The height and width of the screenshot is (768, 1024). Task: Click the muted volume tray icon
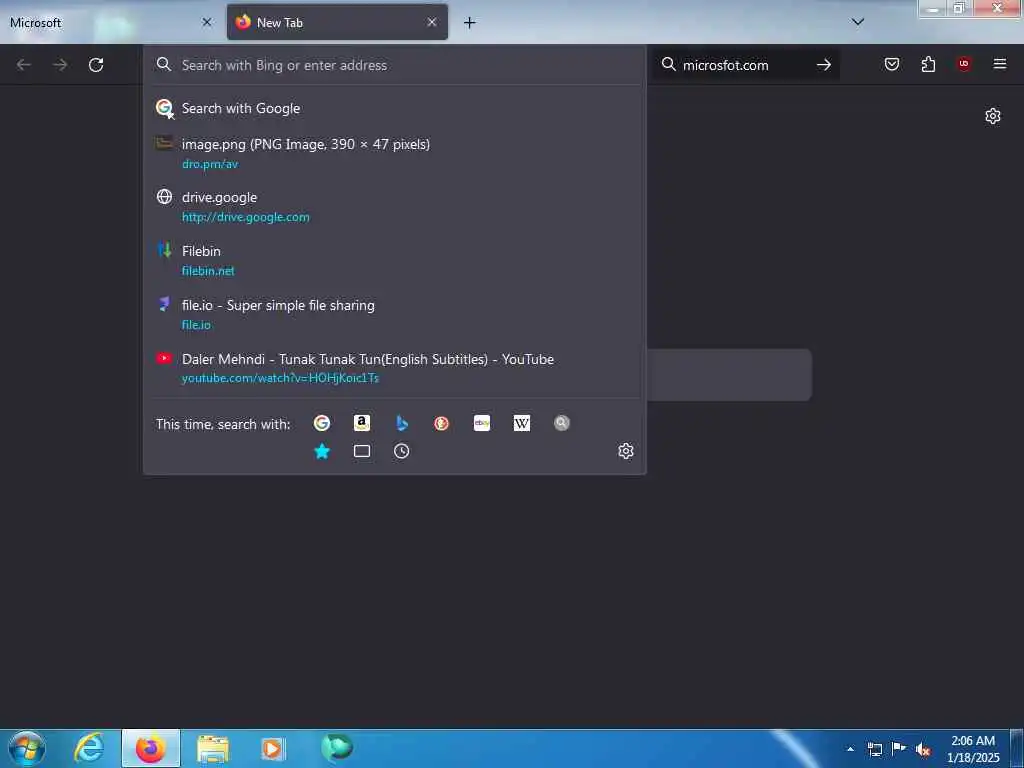pyautogui.click(x=923, y=750)
